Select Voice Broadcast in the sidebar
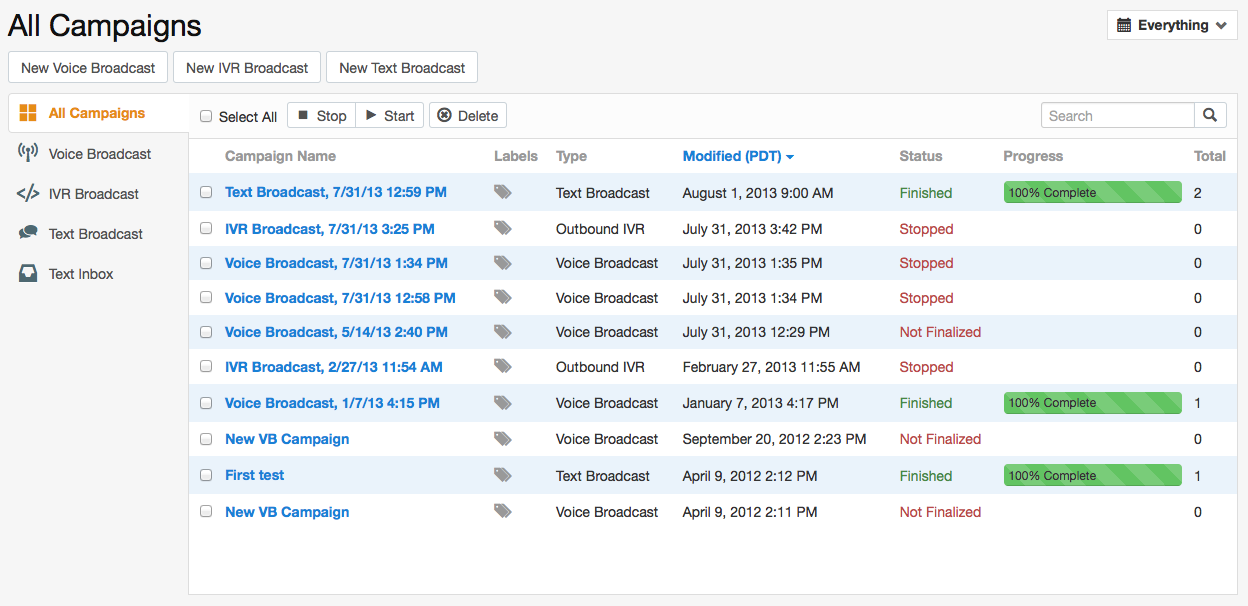 (x=99, y=153)
